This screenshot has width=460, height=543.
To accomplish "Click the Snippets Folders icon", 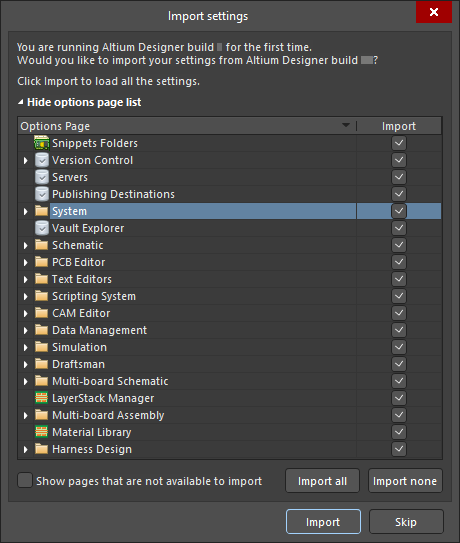I will click(42, 143).
